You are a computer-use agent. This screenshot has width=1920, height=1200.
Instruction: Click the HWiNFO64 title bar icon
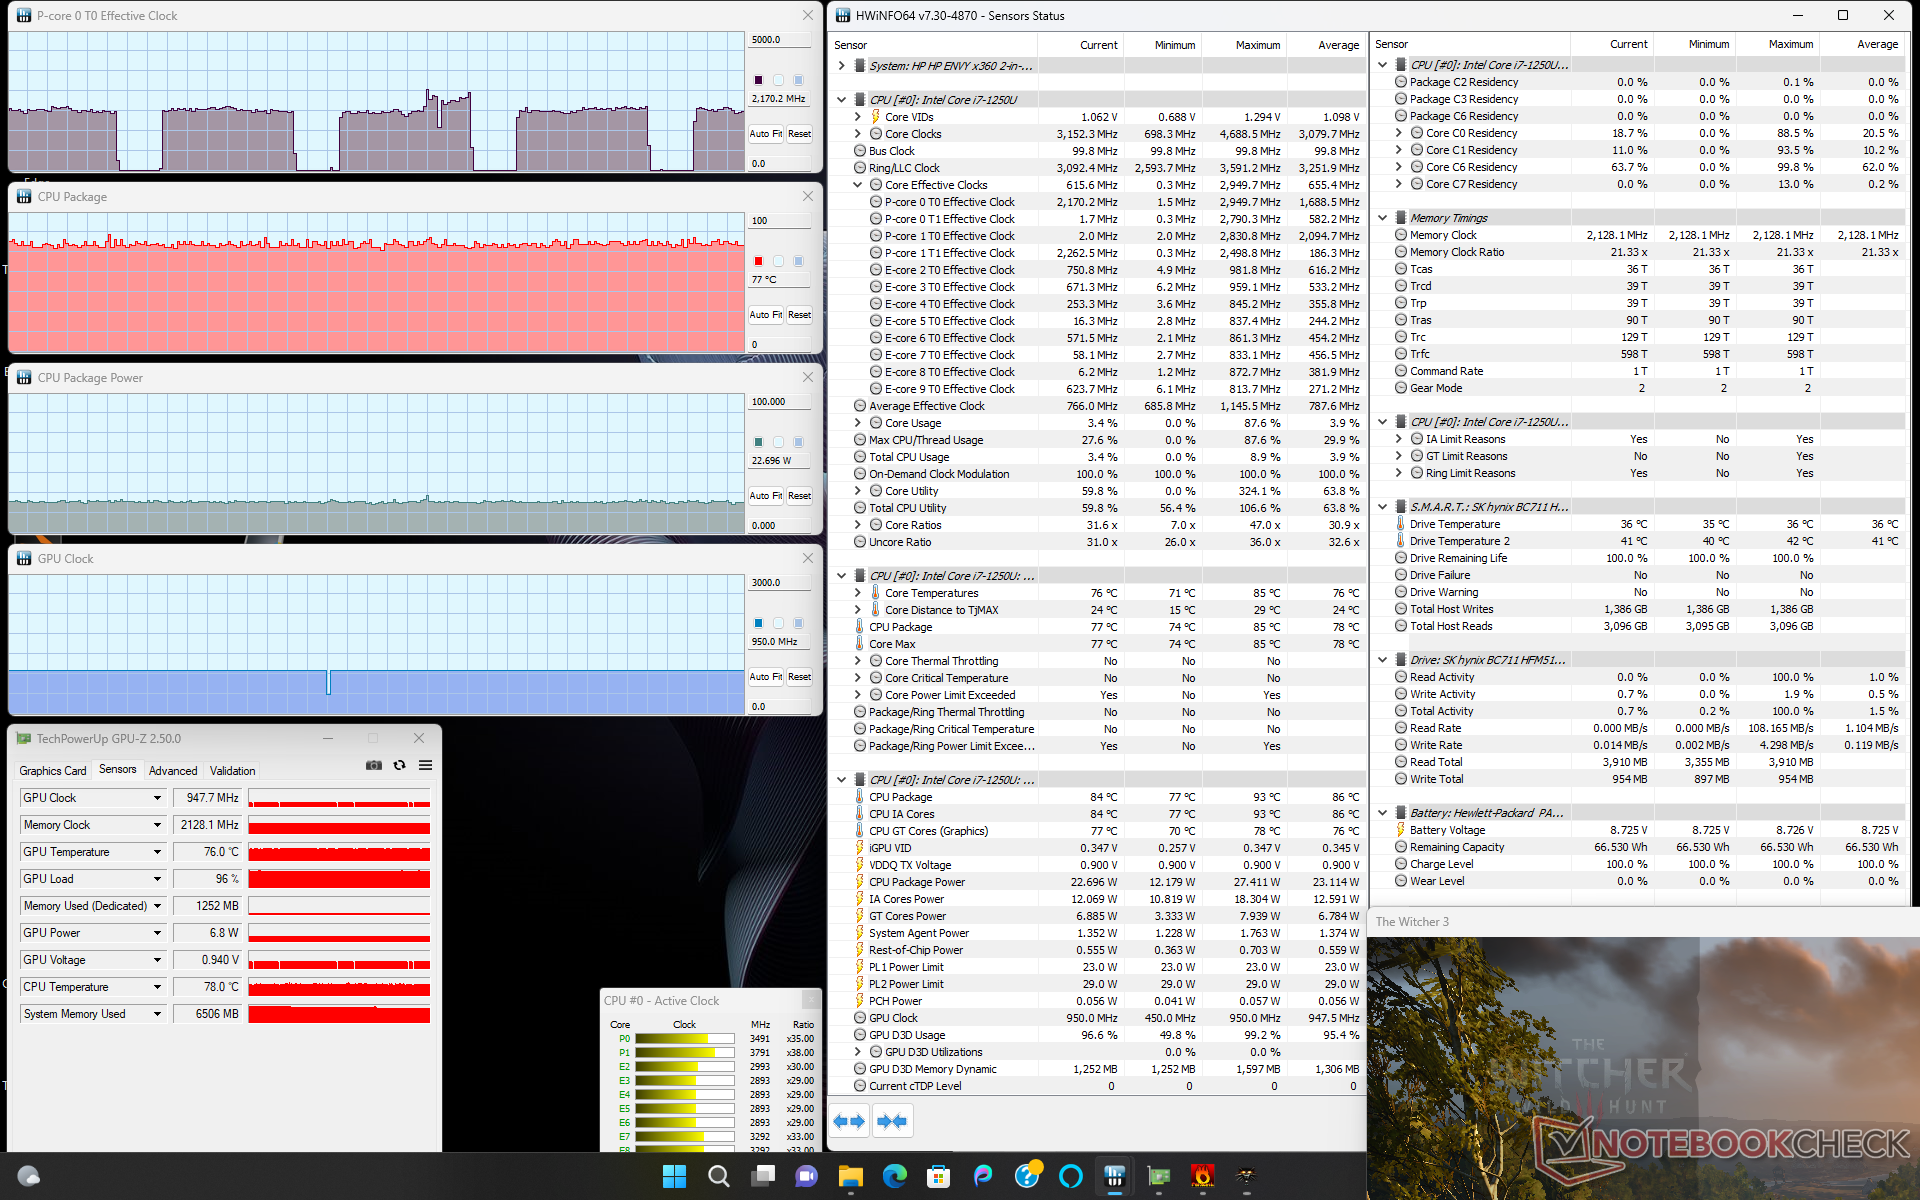[843, 15]
